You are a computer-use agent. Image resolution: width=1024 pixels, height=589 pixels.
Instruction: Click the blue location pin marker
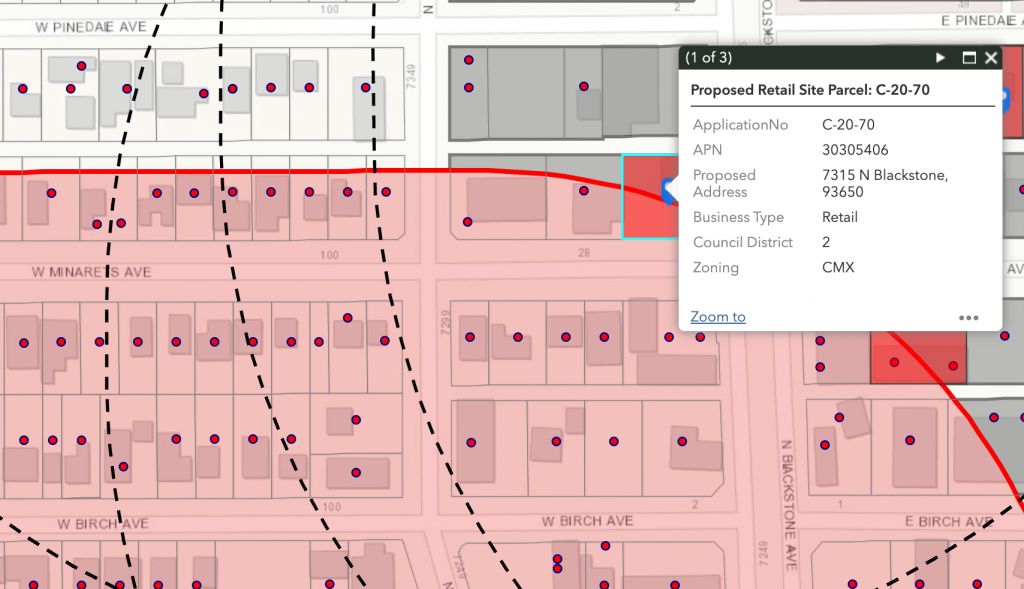pyautogui.click(x=668, y=187)
